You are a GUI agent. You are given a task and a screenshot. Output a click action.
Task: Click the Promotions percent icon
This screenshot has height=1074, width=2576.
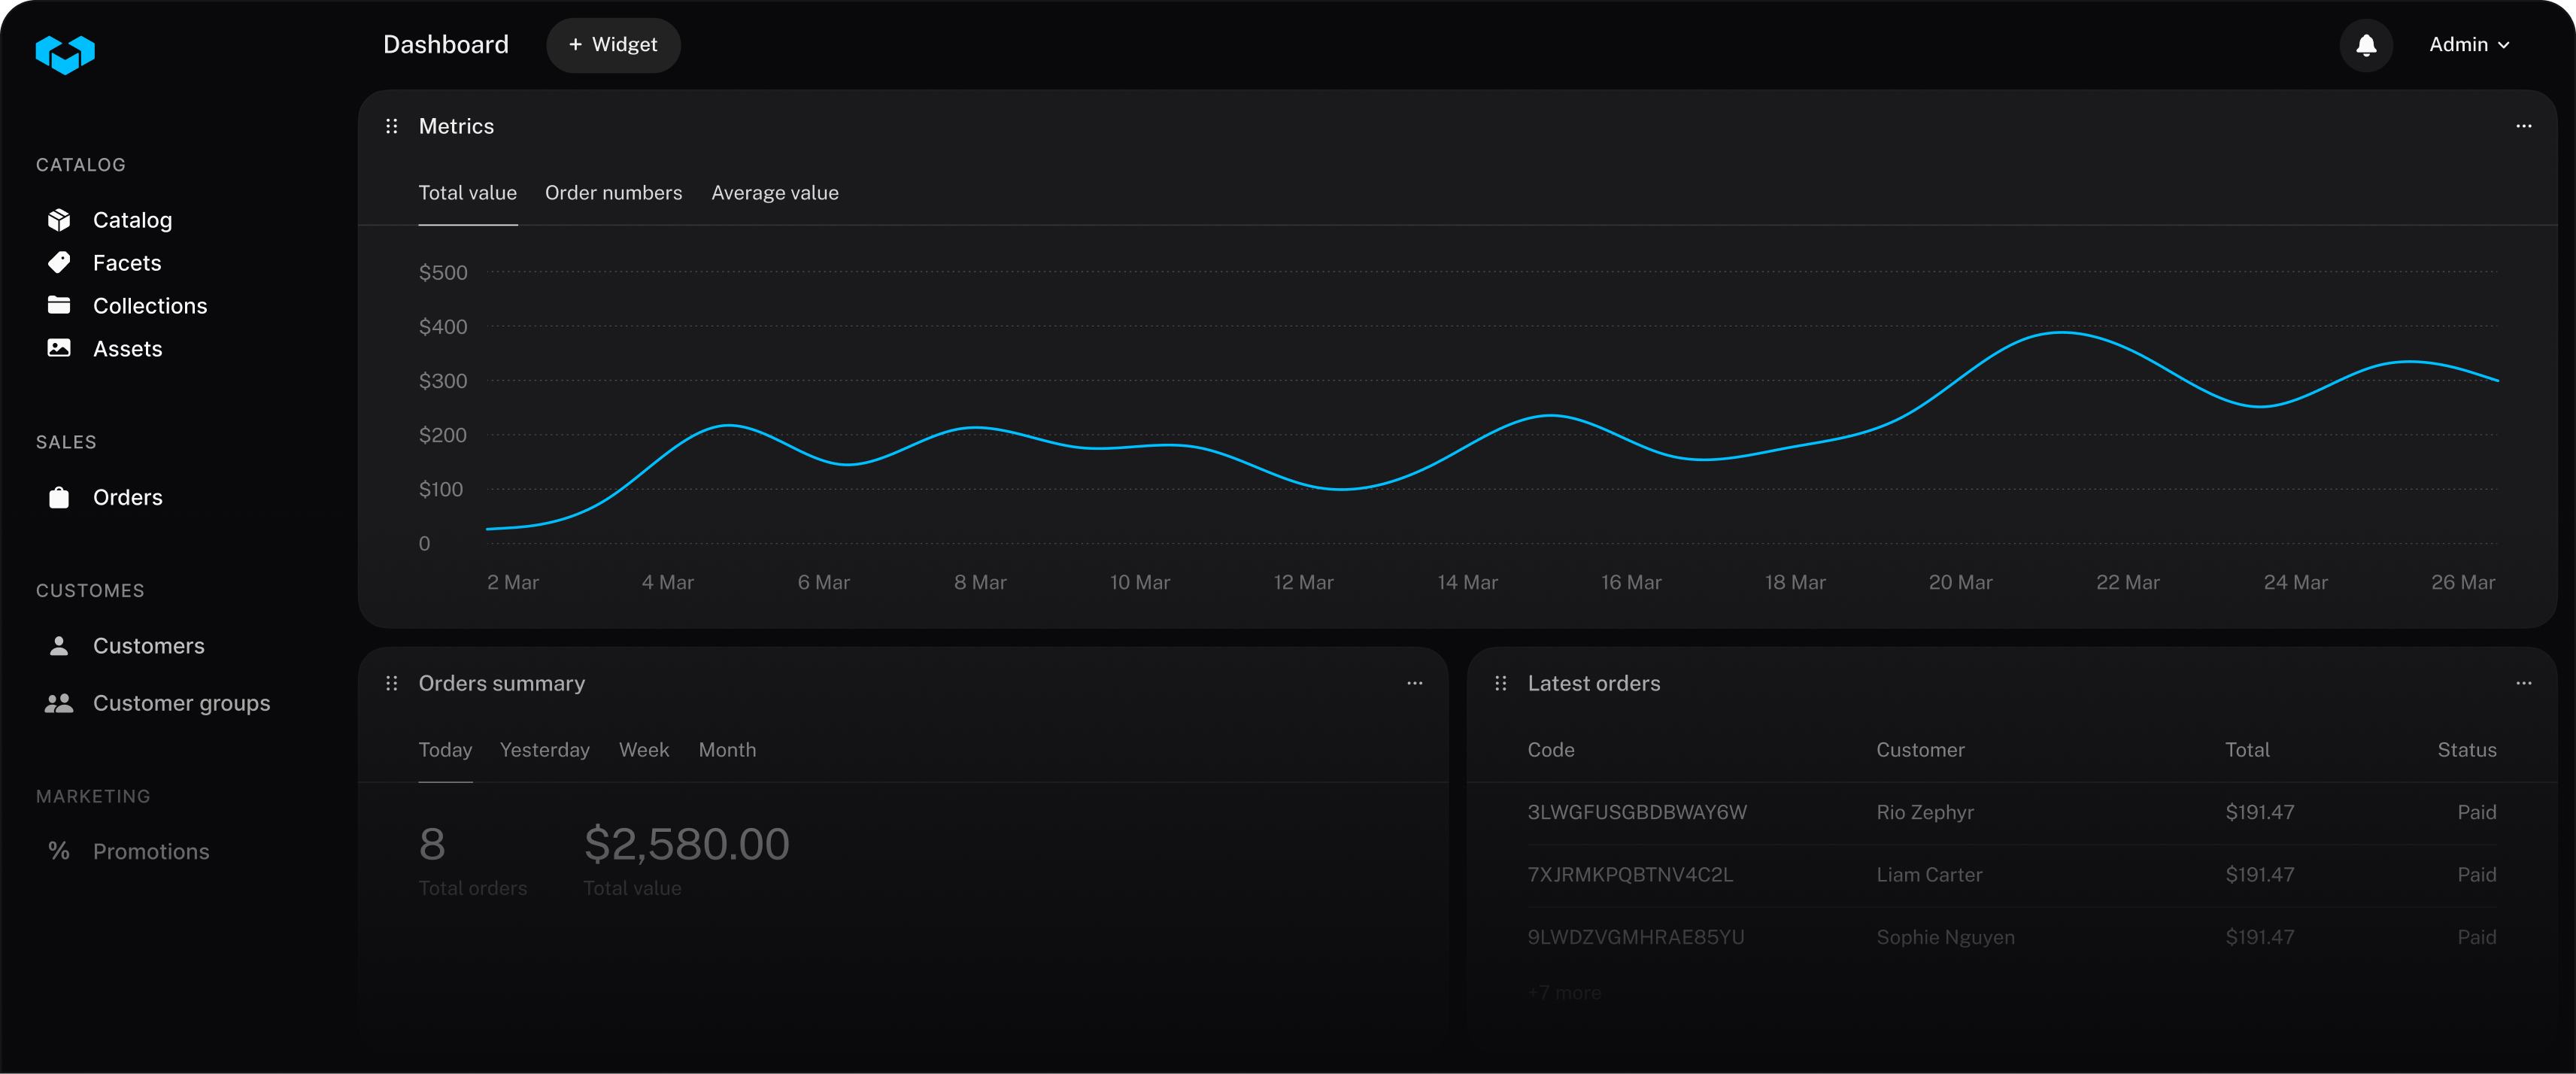(59, 851)
